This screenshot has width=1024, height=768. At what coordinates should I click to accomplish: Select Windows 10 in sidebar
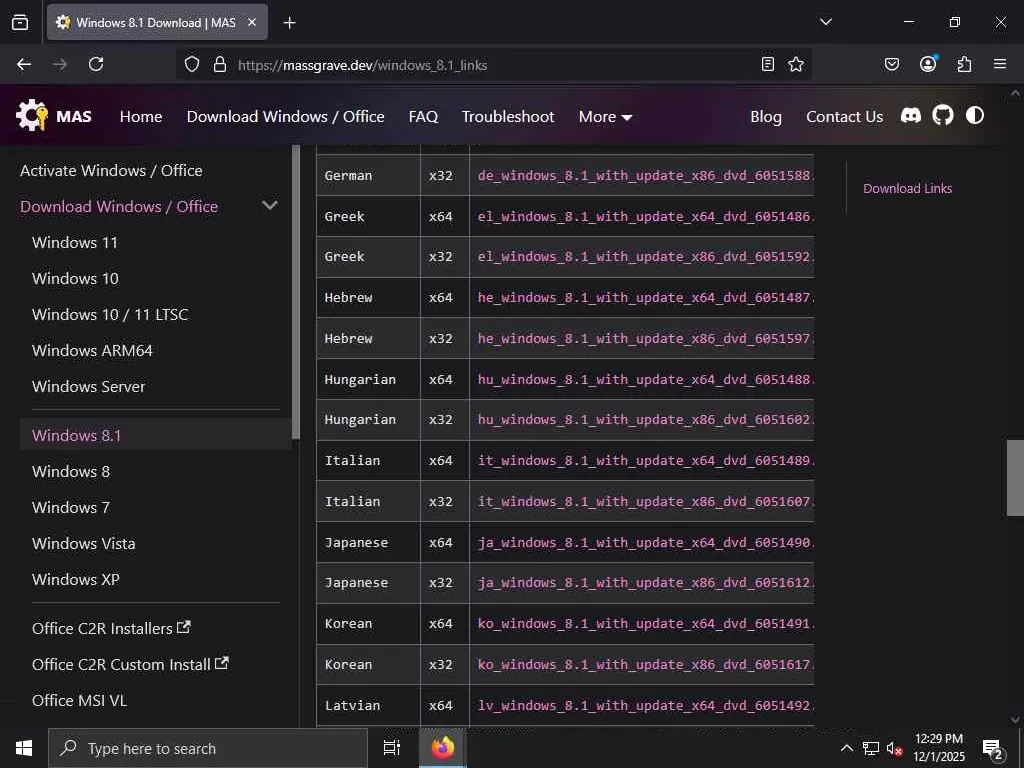tap(75, 278)
